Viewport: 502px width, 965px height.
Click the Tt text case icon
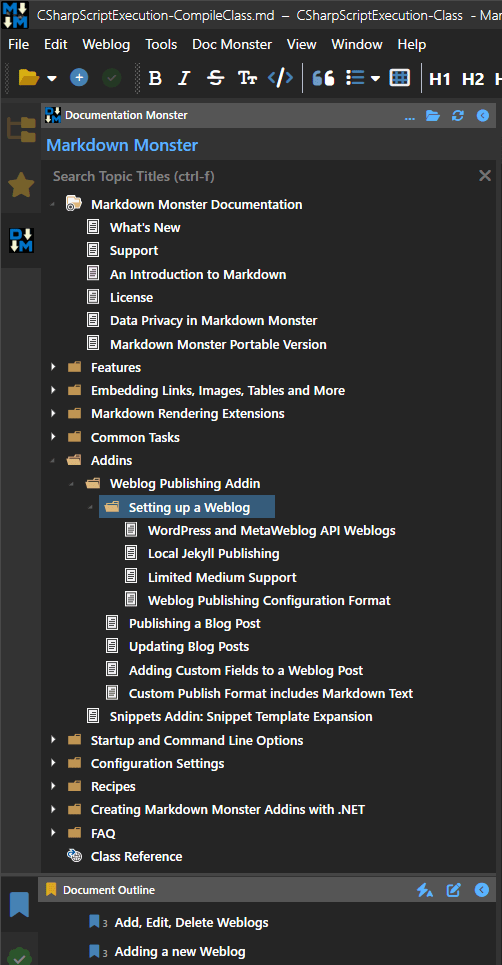pos(247,78)
